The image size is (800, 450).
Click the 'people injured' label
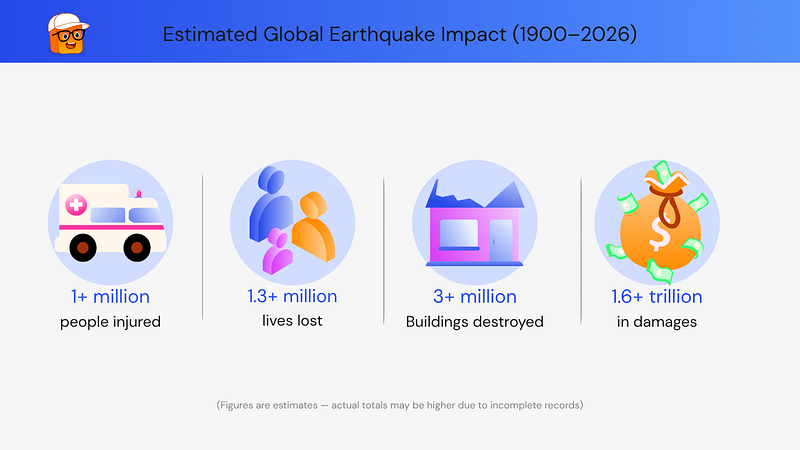(110, 322)
